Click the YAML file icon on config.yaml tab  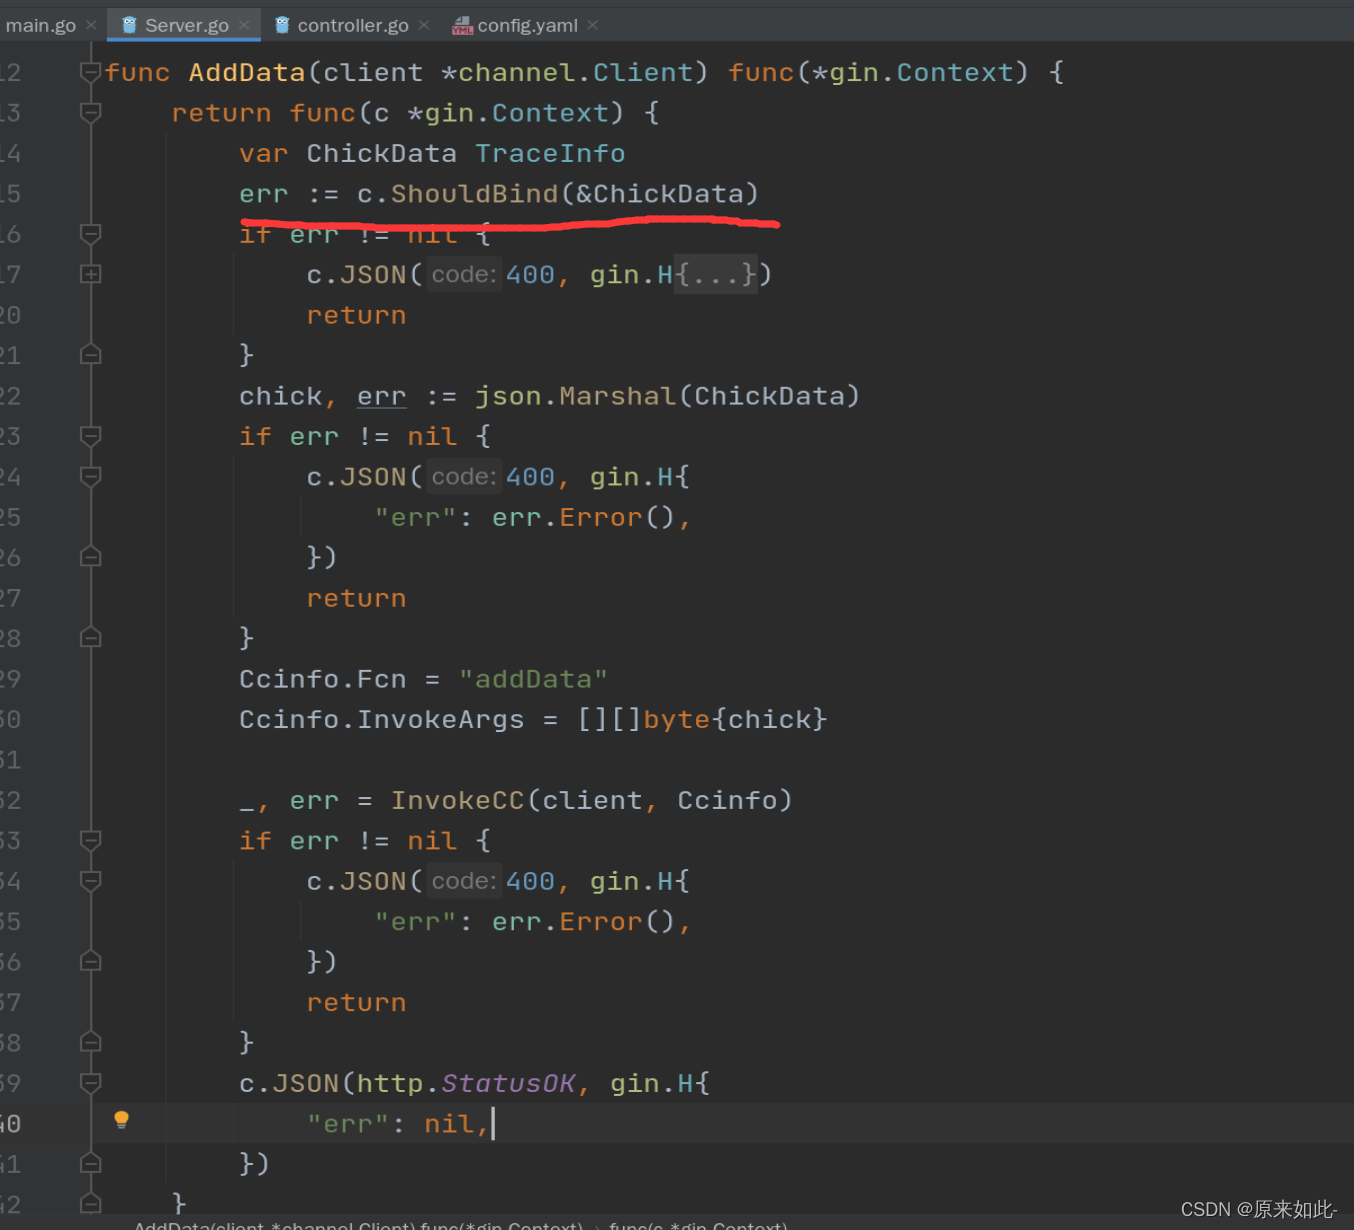tap(462, 25)
